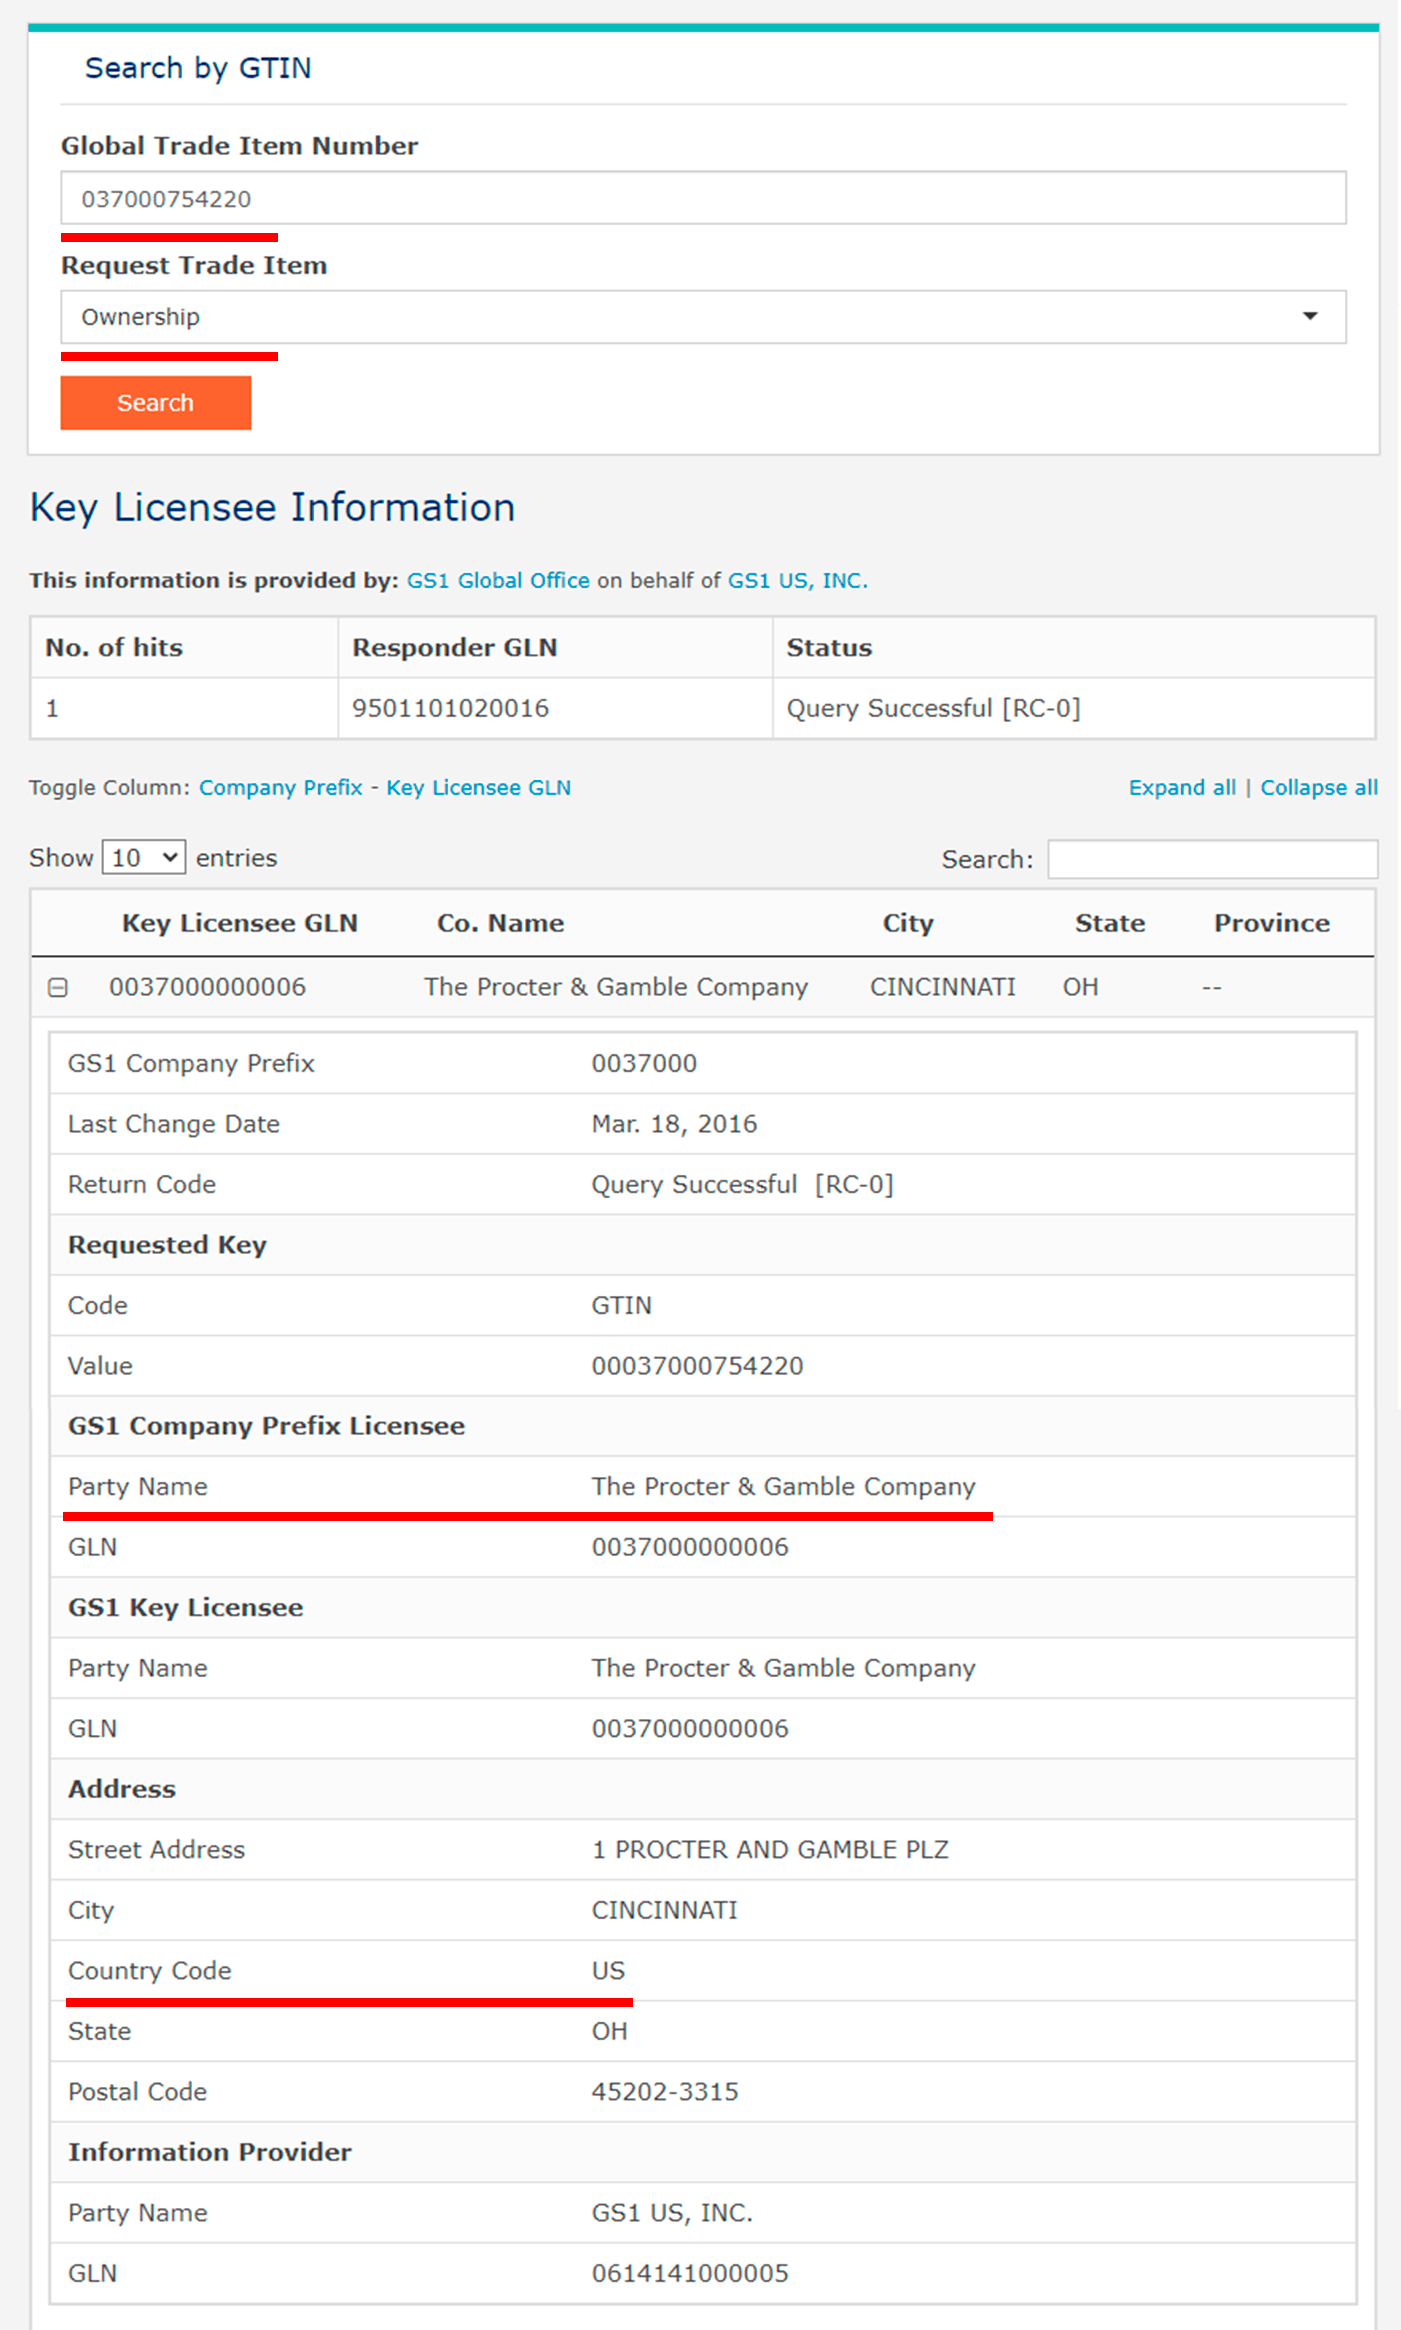Sort by City column header
The height and width of the screenshot is (2330, 1401).
[x=908, y=923]
